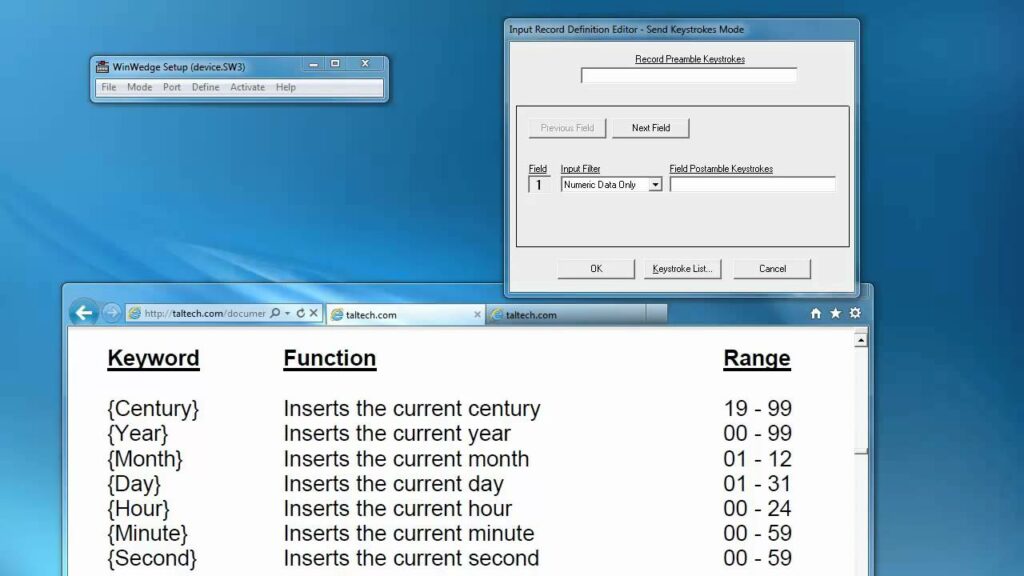The image size is (1024, 576).
Task: Switch to the second taltech.com tab
Action: [x=560, y=313]
